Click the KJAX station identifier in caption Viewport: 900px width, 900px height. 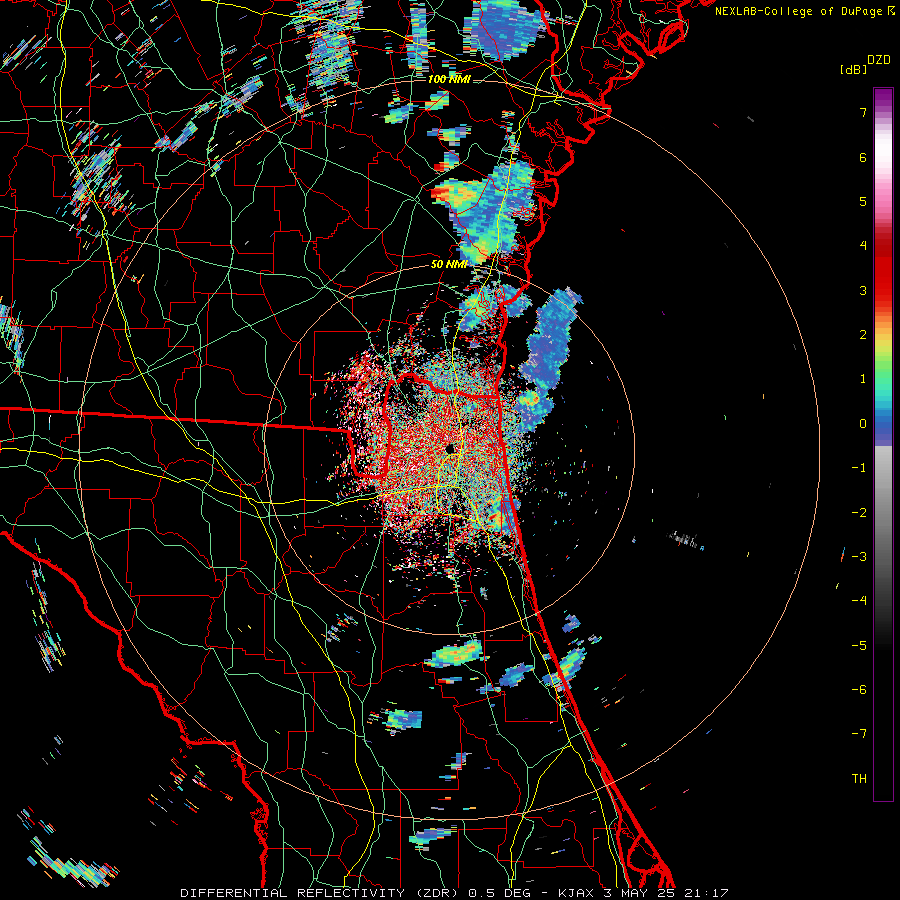[x=574, y=893]
